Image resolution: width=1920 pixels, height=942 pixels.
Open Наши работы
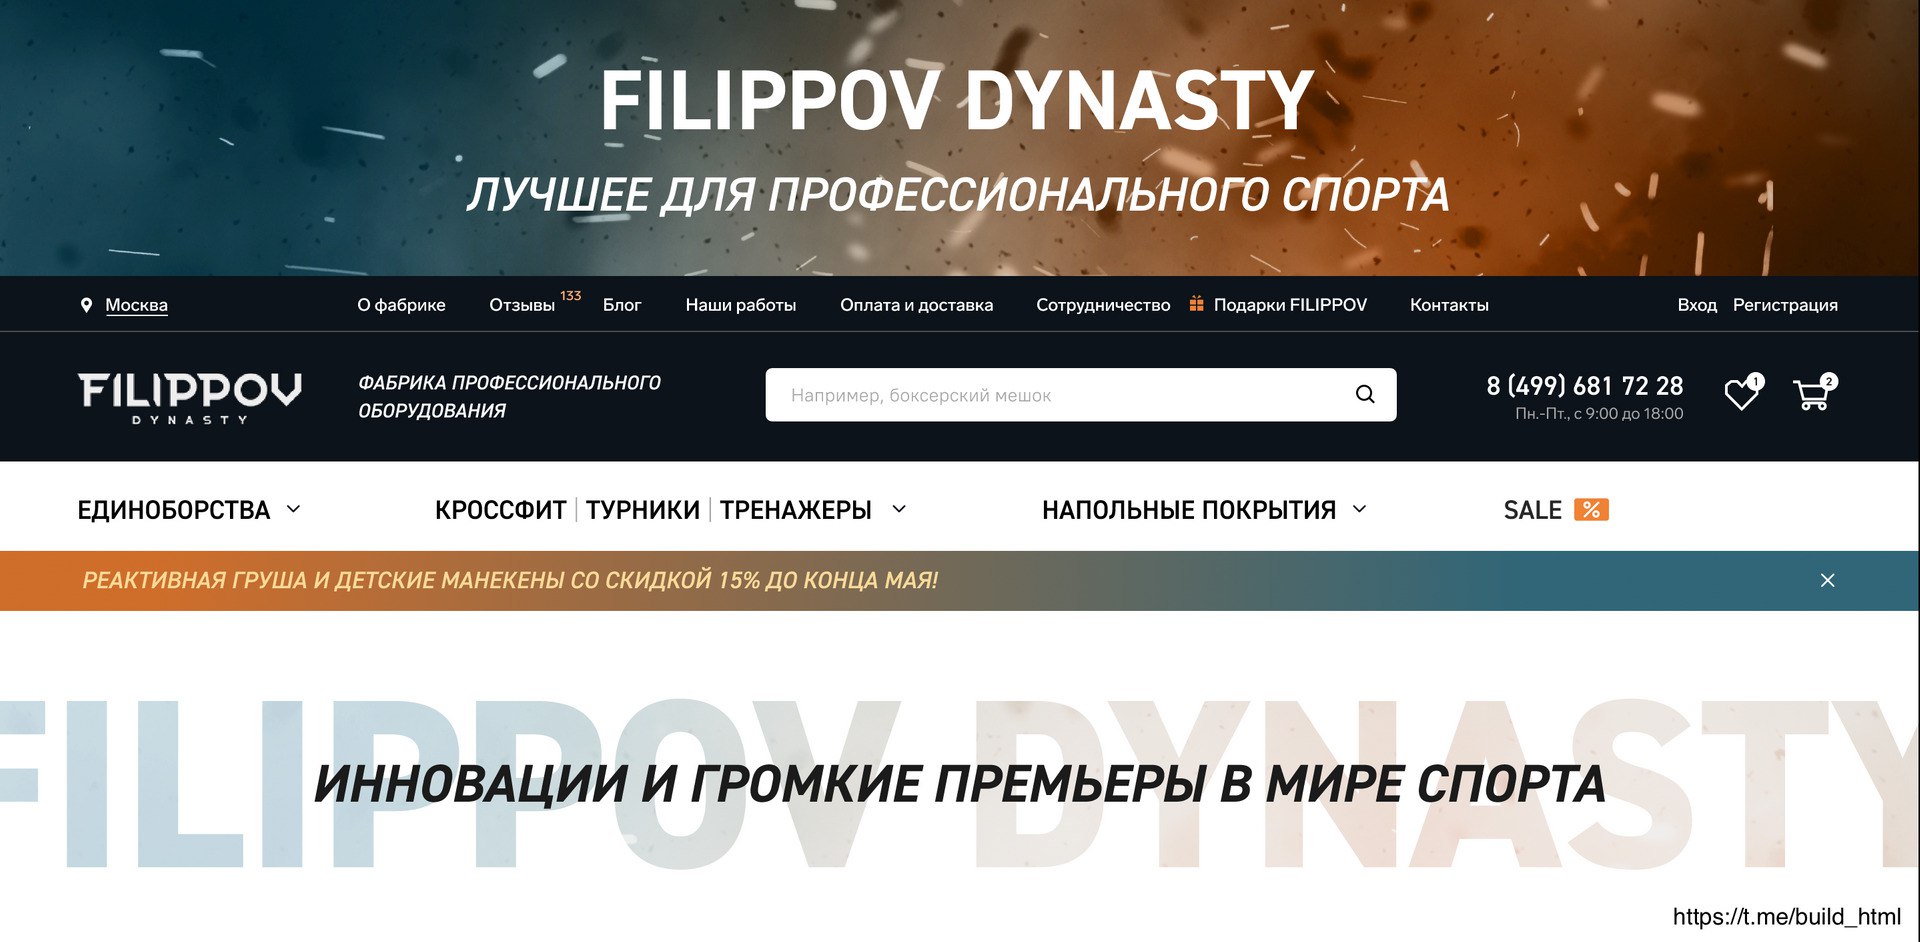741,305
